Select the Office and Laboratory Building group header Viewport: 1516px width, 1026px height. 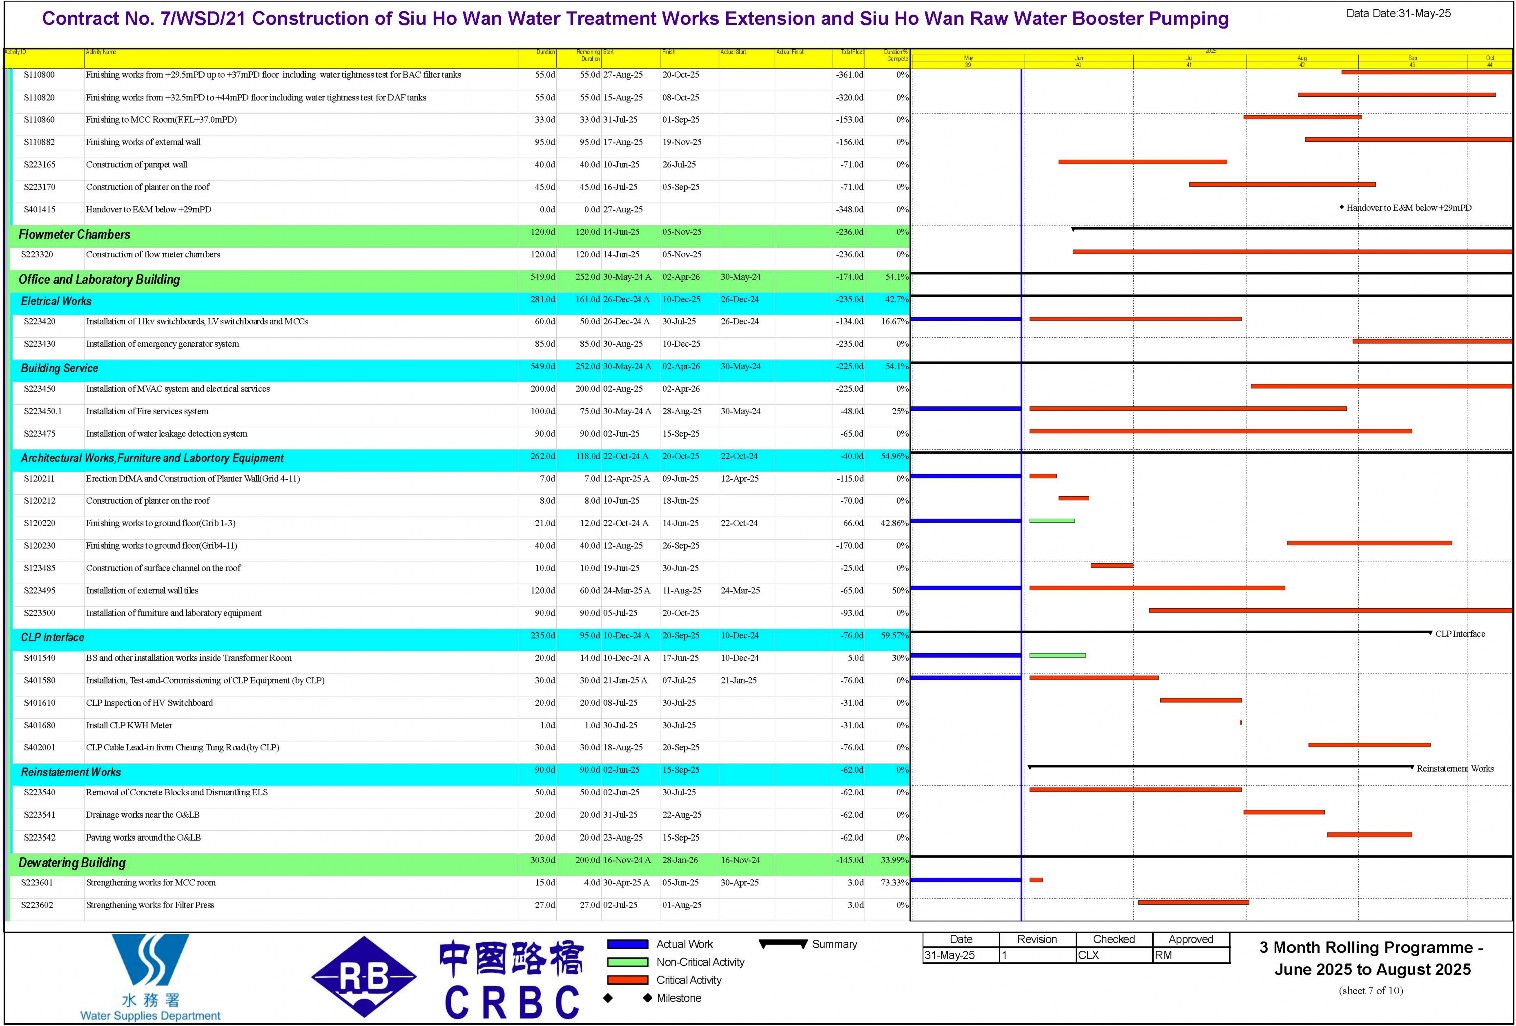coord(99,279)
